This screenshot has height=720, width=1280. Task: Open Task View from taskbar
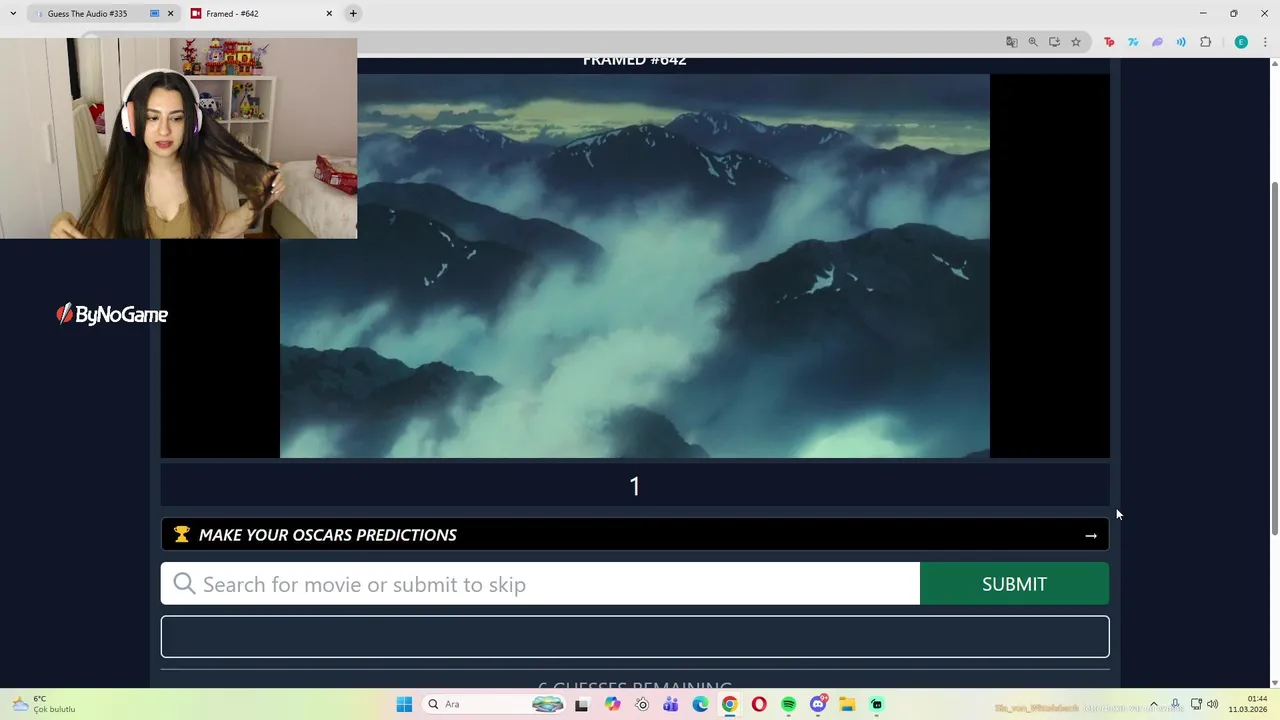tap(582, 704)
